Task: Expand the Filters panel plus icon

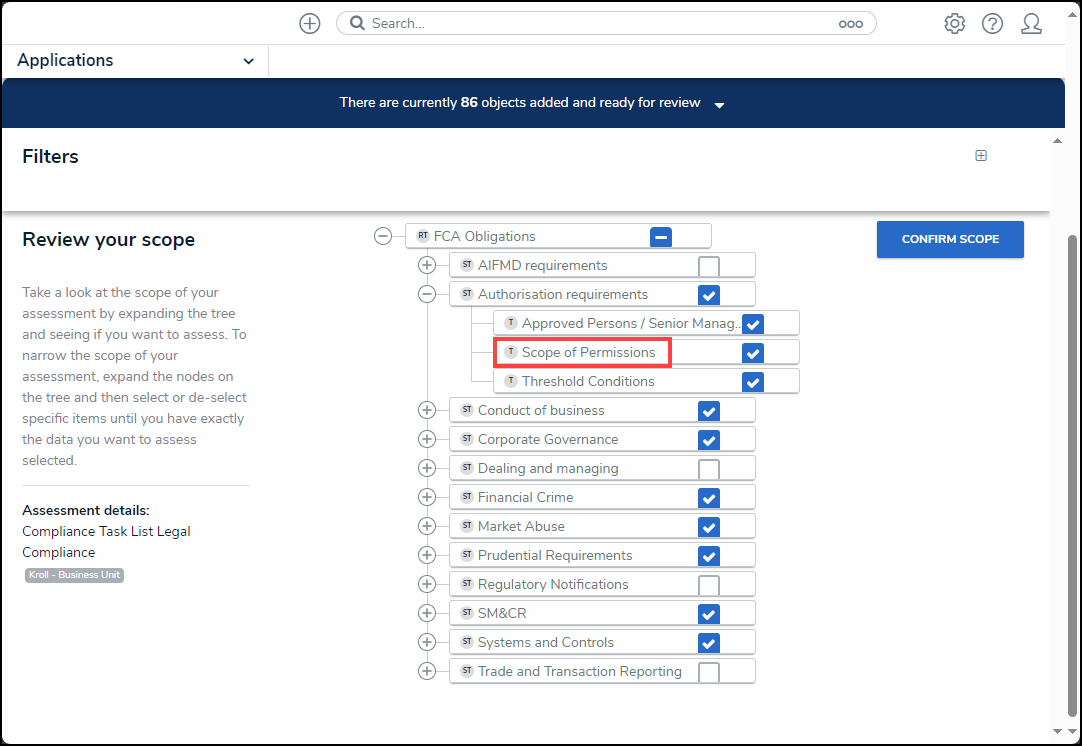Action: pyautogui.click(x=981, y=156)
